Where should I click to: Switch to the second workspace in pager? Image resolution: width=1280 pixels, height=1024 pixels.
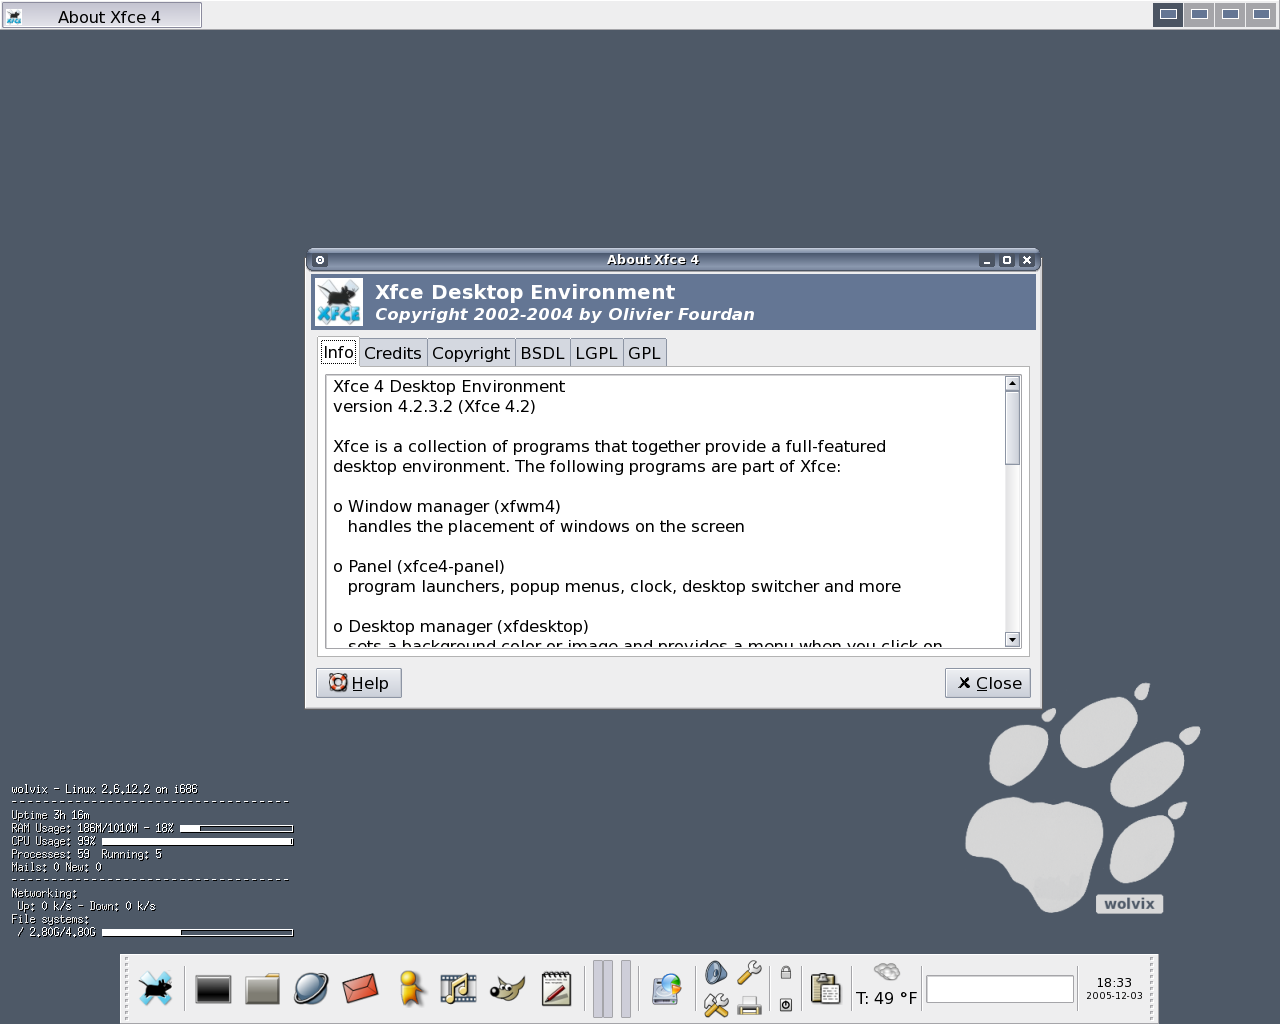click(1199, 14)
